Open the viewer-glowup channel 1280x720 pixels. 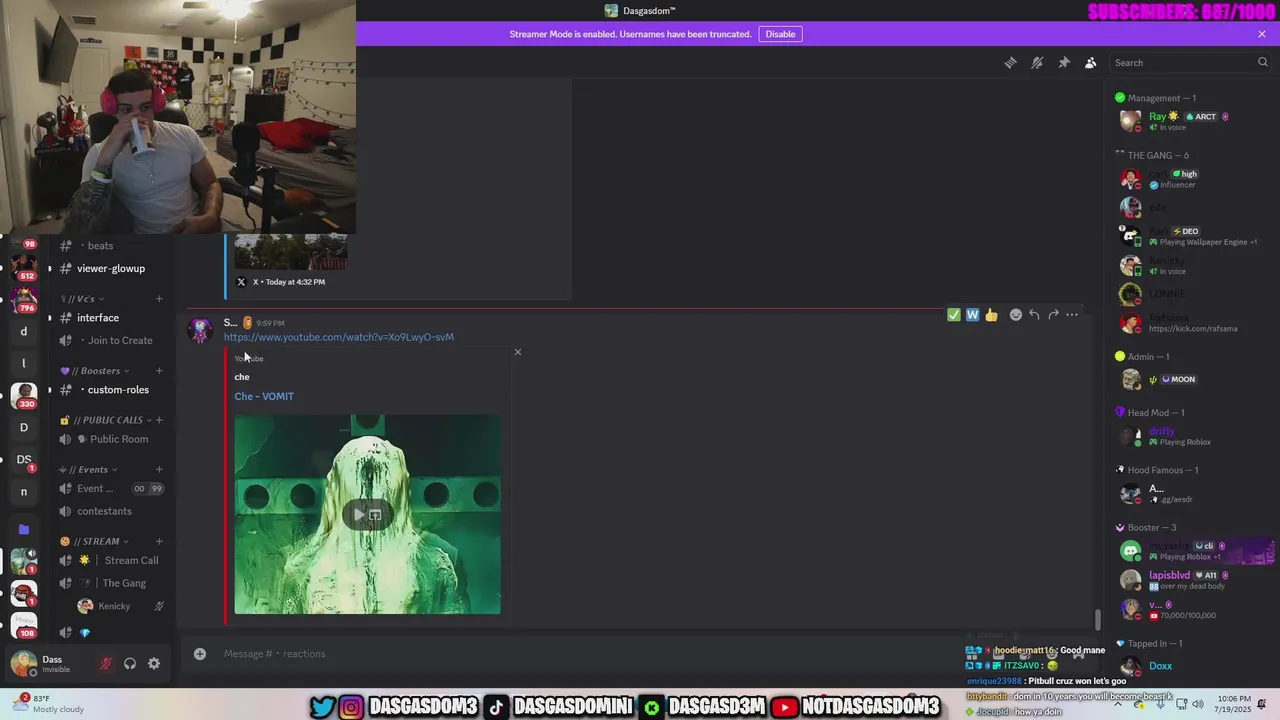tap(111, 268)
